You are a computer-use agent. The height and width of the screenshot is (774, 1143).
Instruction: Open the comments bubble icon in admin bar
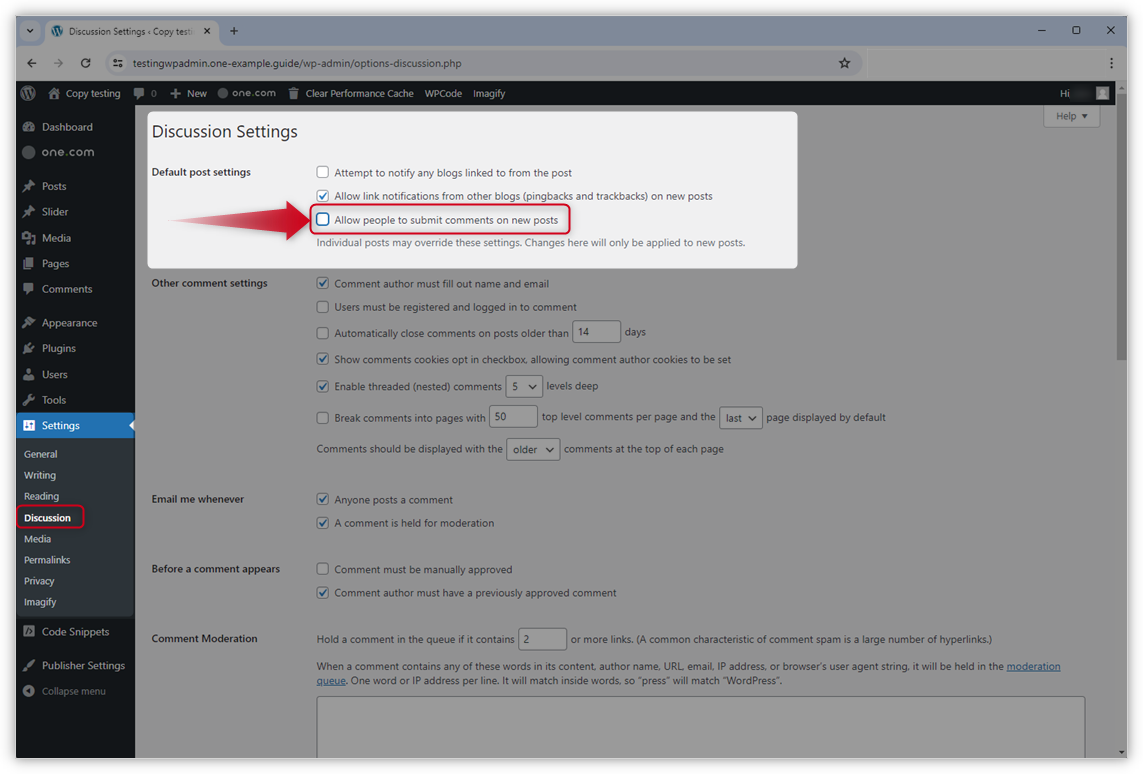tap(139, 93)
